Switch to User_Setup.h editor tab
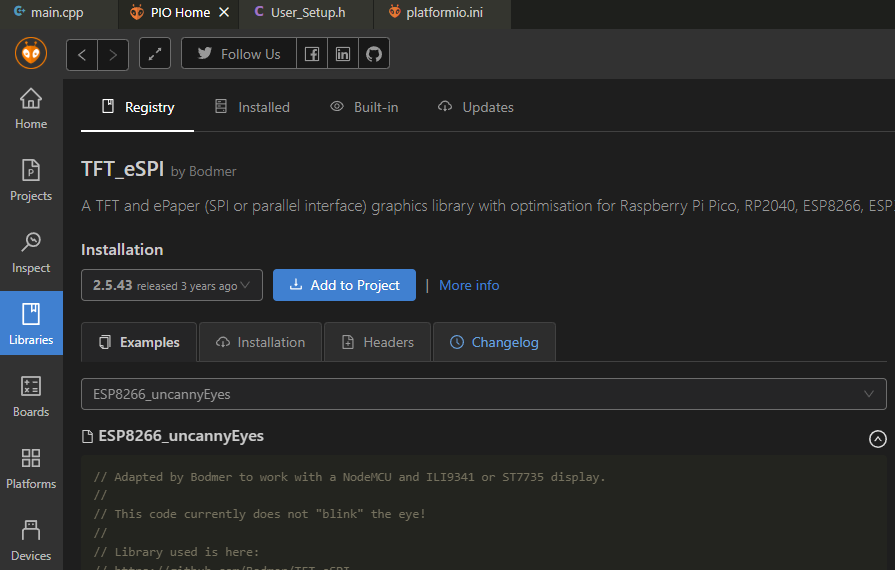The width and height of the screenshot is (895, 570). 308,13
